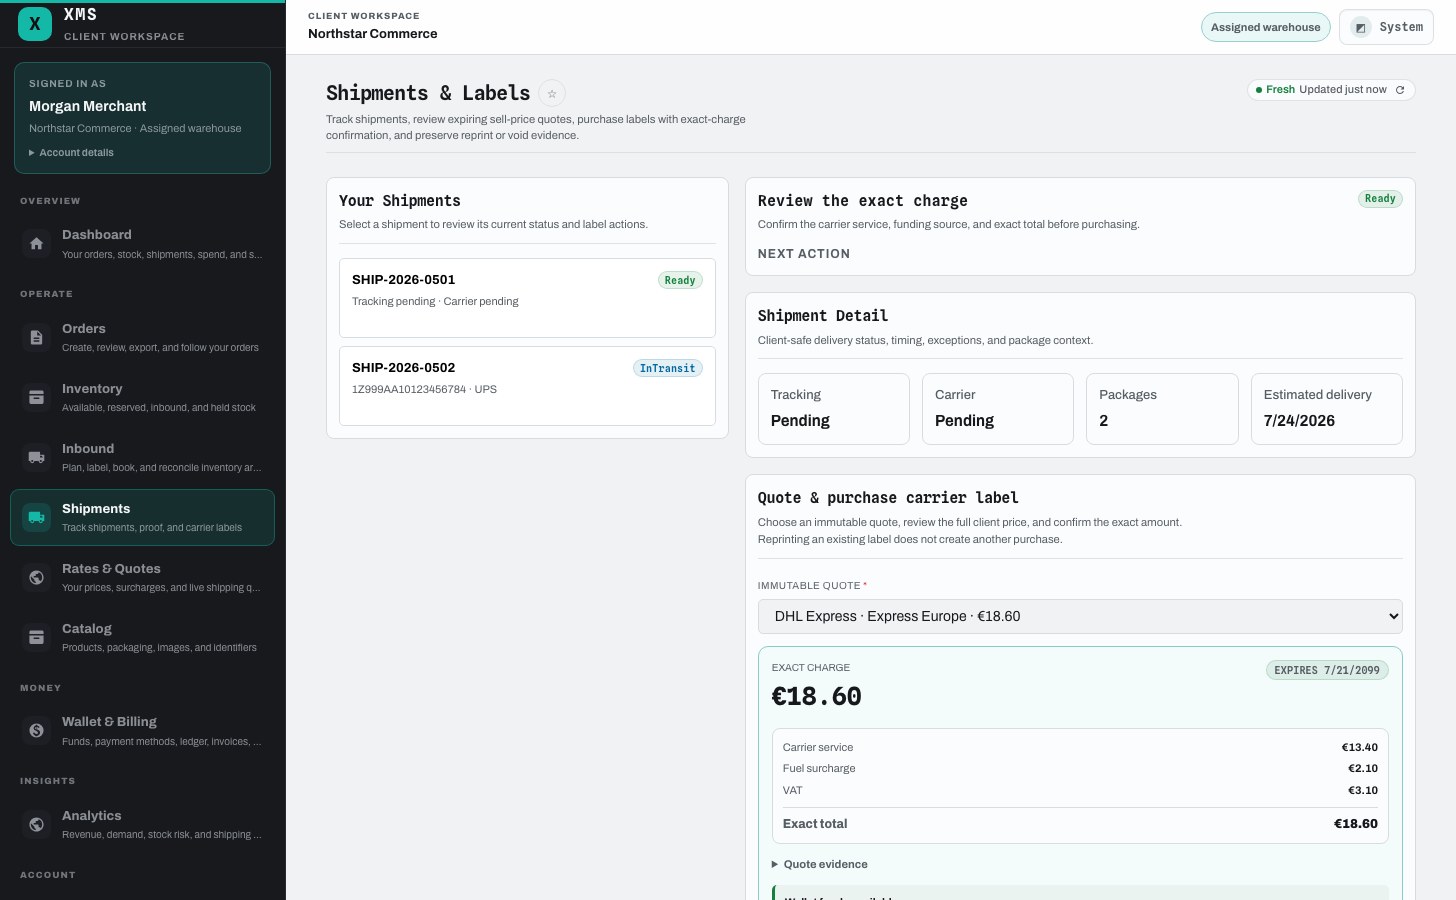Viewport: 1456px width, 900px height.
Task: Click the Inventory box icon
Action: (x=36, y=397)
